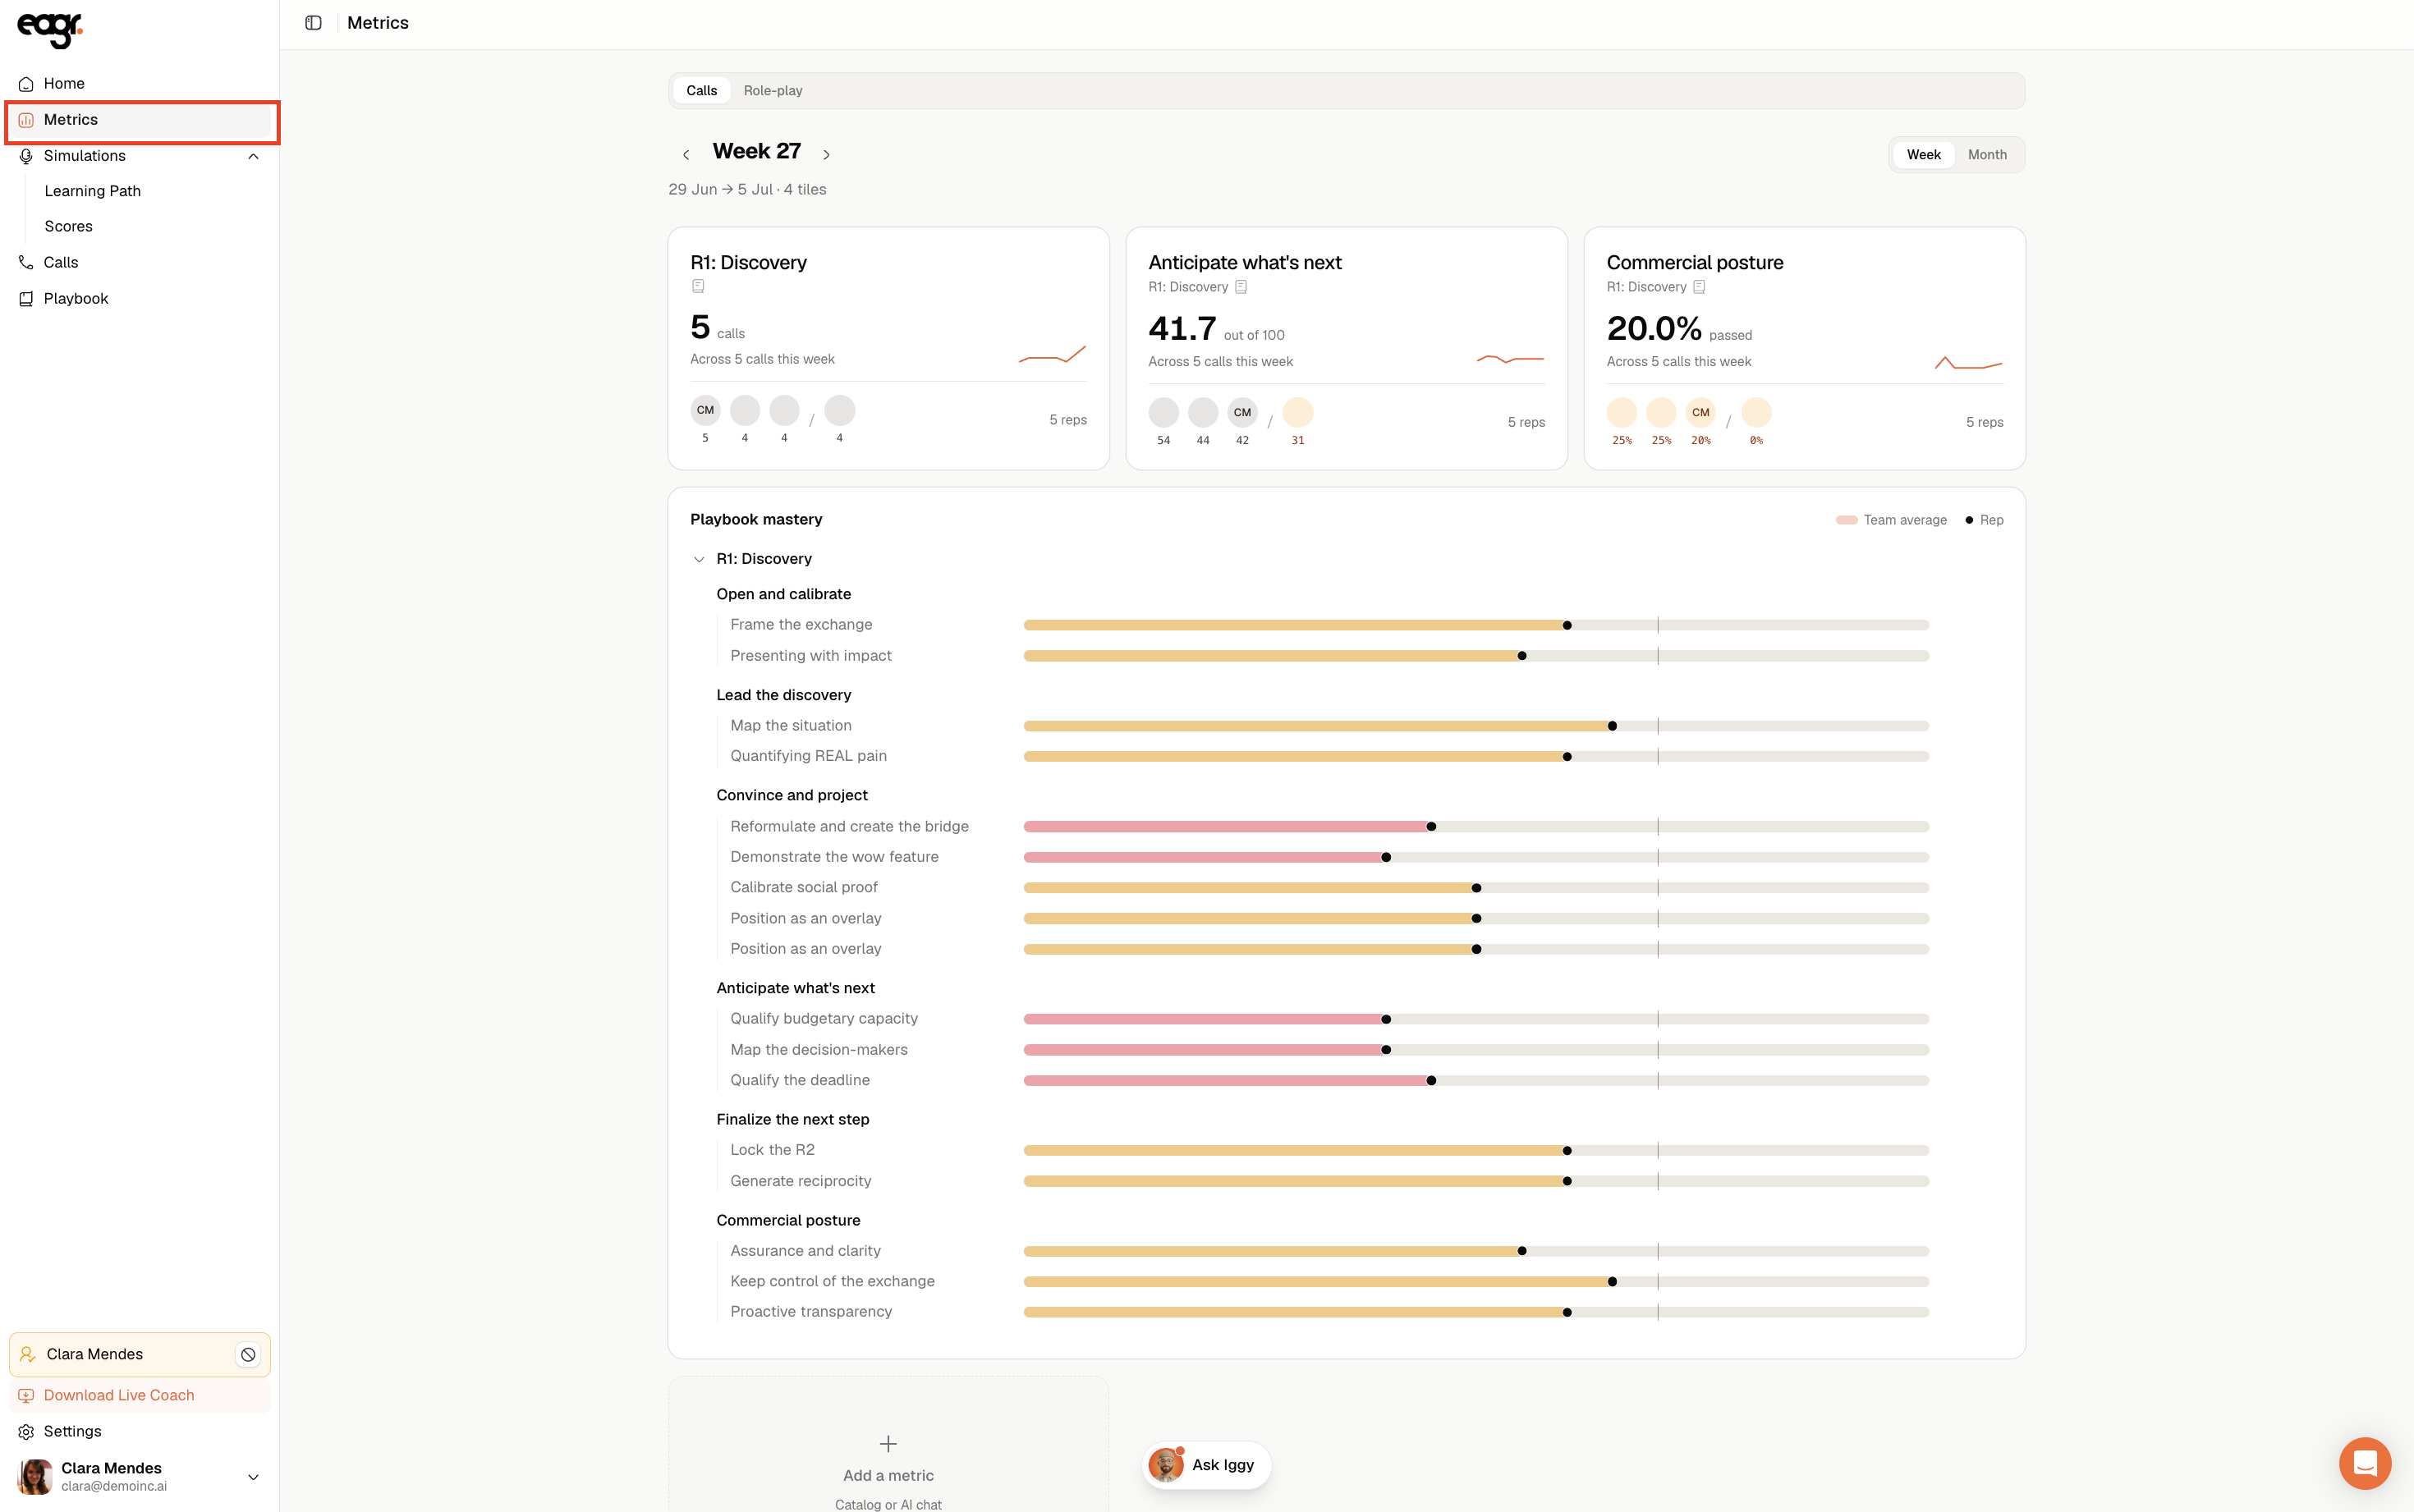Go to next week arrow

click(827, 155)
